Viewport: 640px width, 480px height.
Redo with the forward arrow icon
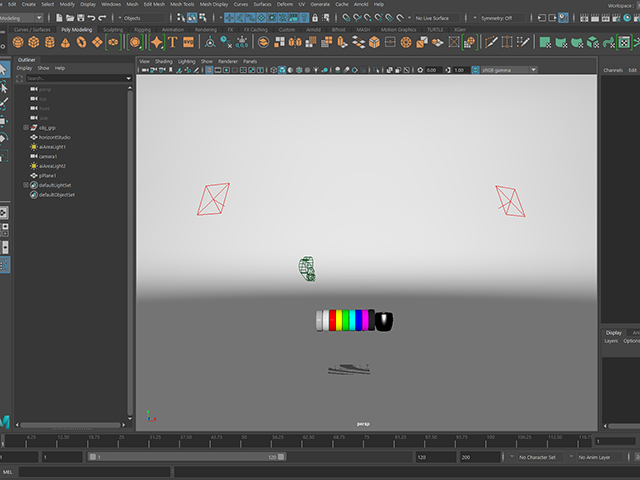click(x=102, y=18)
